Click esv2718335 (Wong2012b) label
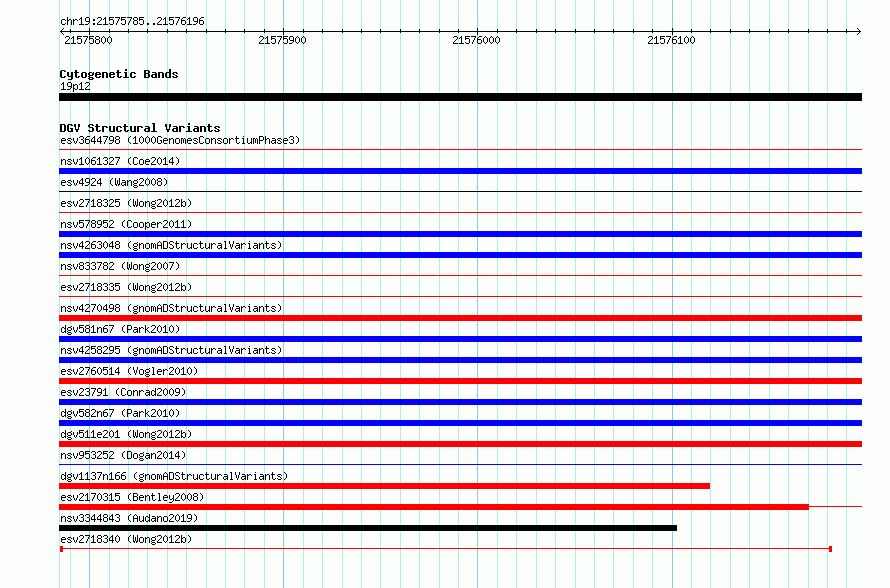 (x=126, y=287)
